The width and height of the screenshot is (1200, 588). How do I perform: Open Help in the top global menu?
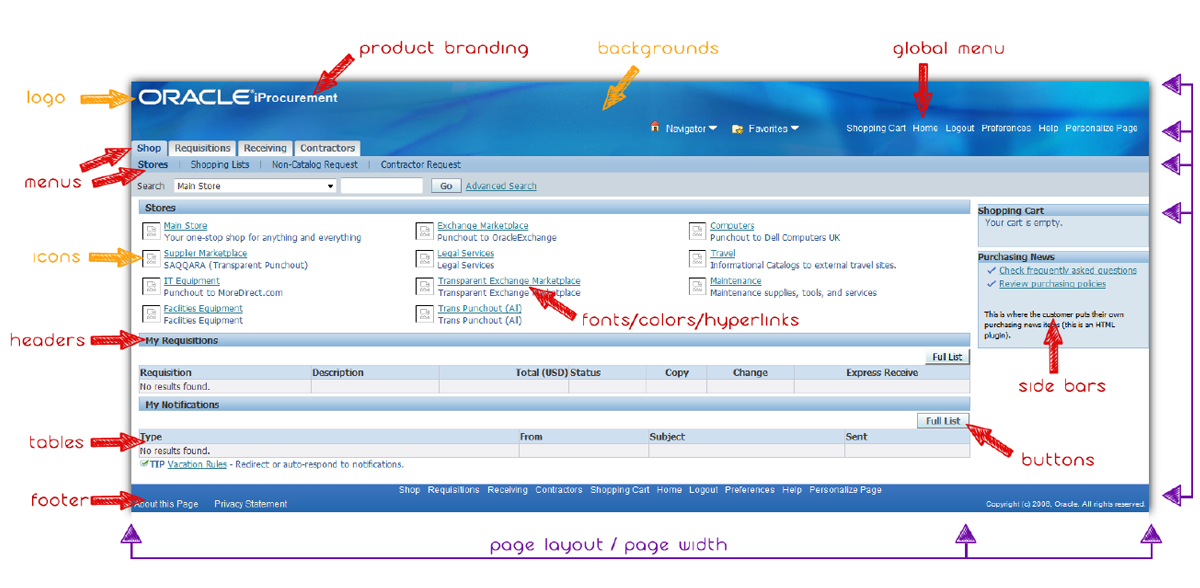click(x=1048, y=128)
